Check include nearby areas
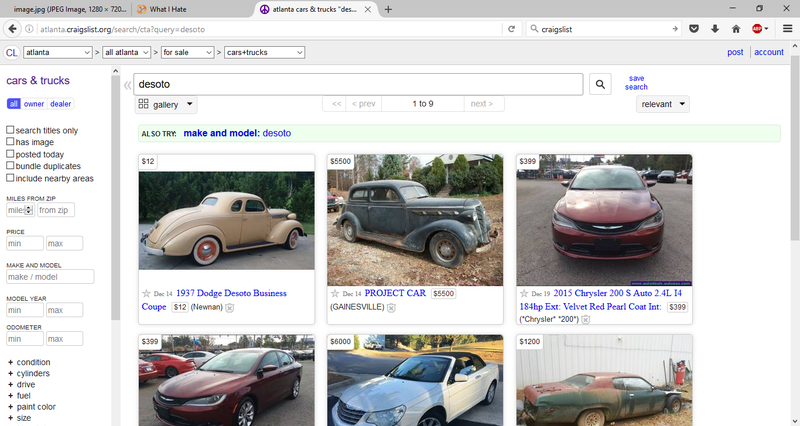800x426 pixels. 10,178
